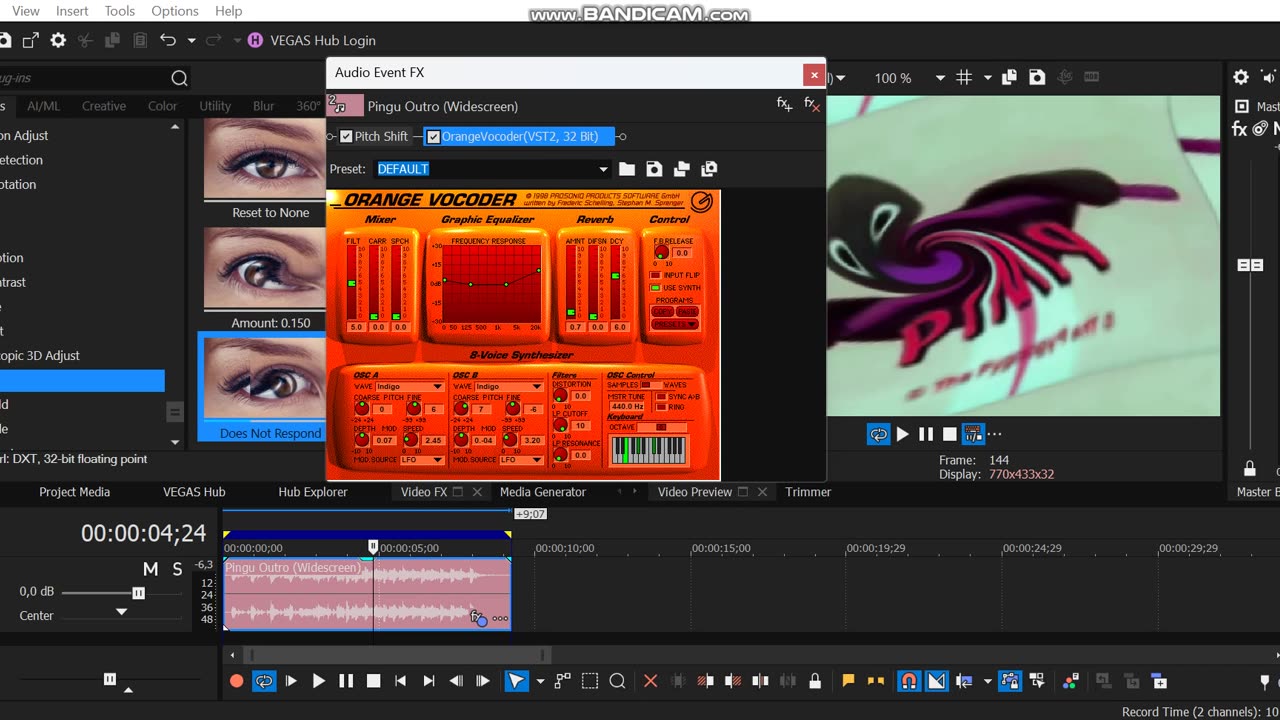Click the lock event padlock icon
Viewport: 1280px width, 720px height.
point(815,681)
